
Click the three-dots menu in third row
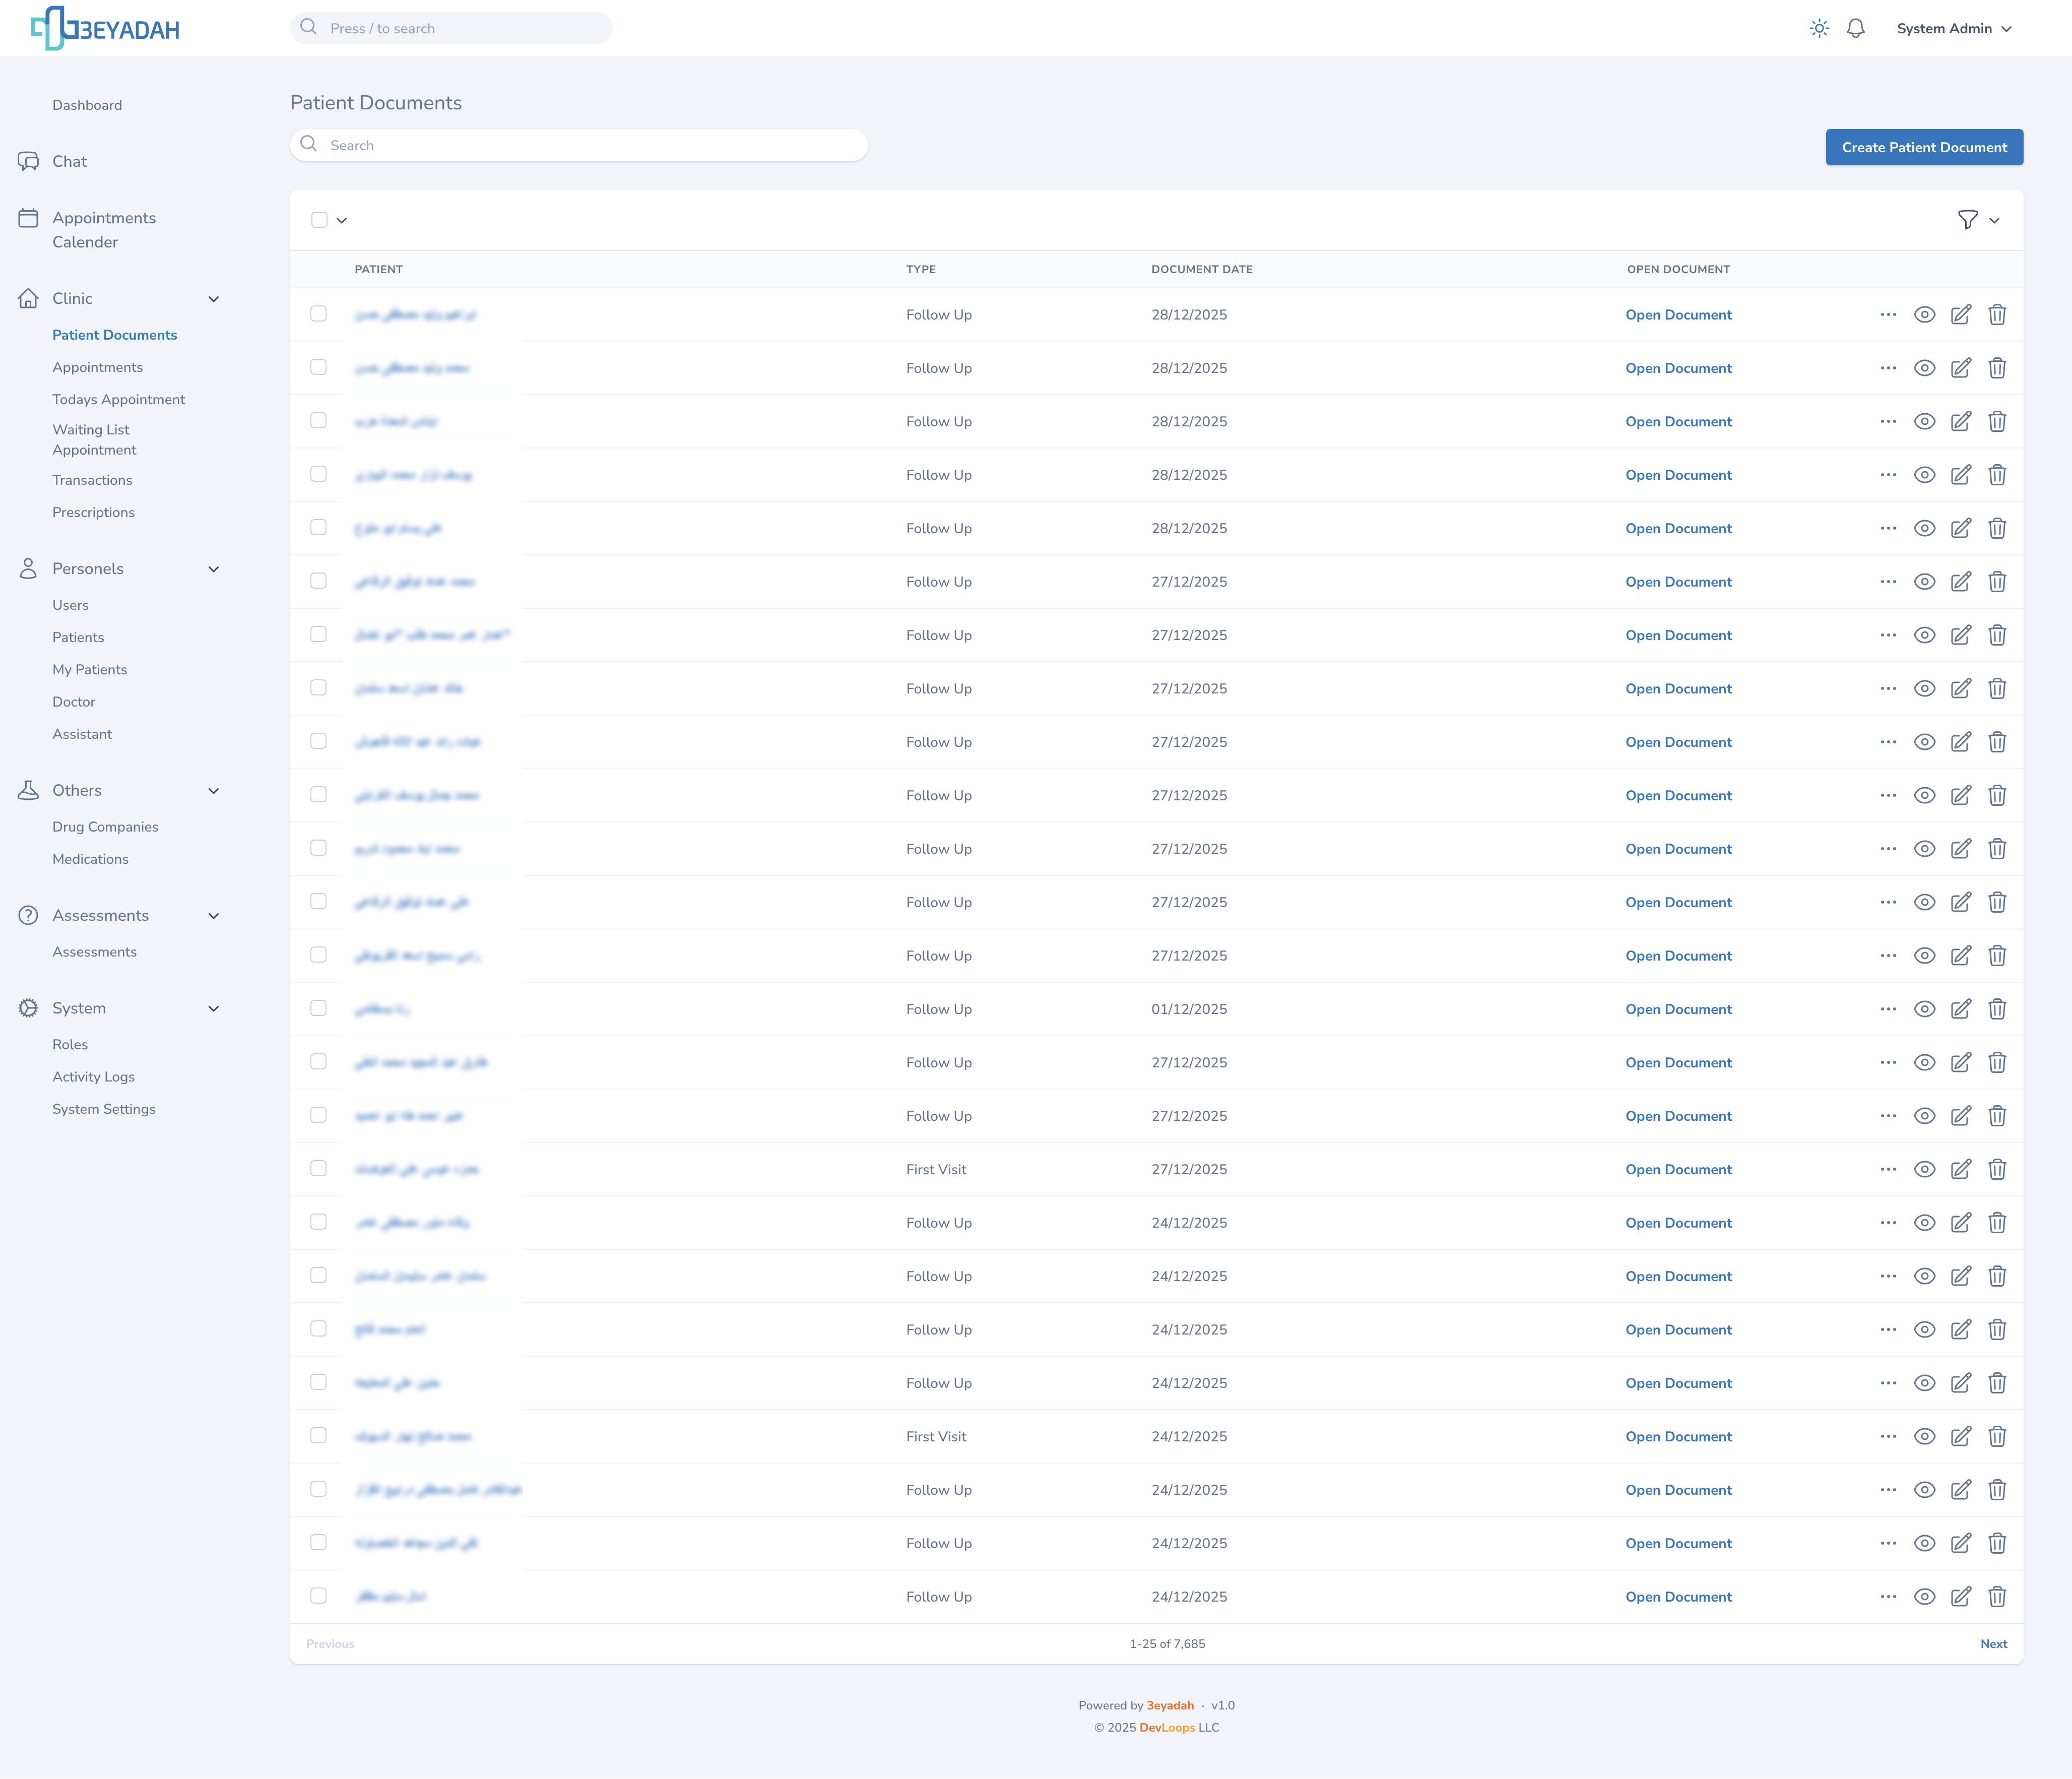coord(1888,421)
